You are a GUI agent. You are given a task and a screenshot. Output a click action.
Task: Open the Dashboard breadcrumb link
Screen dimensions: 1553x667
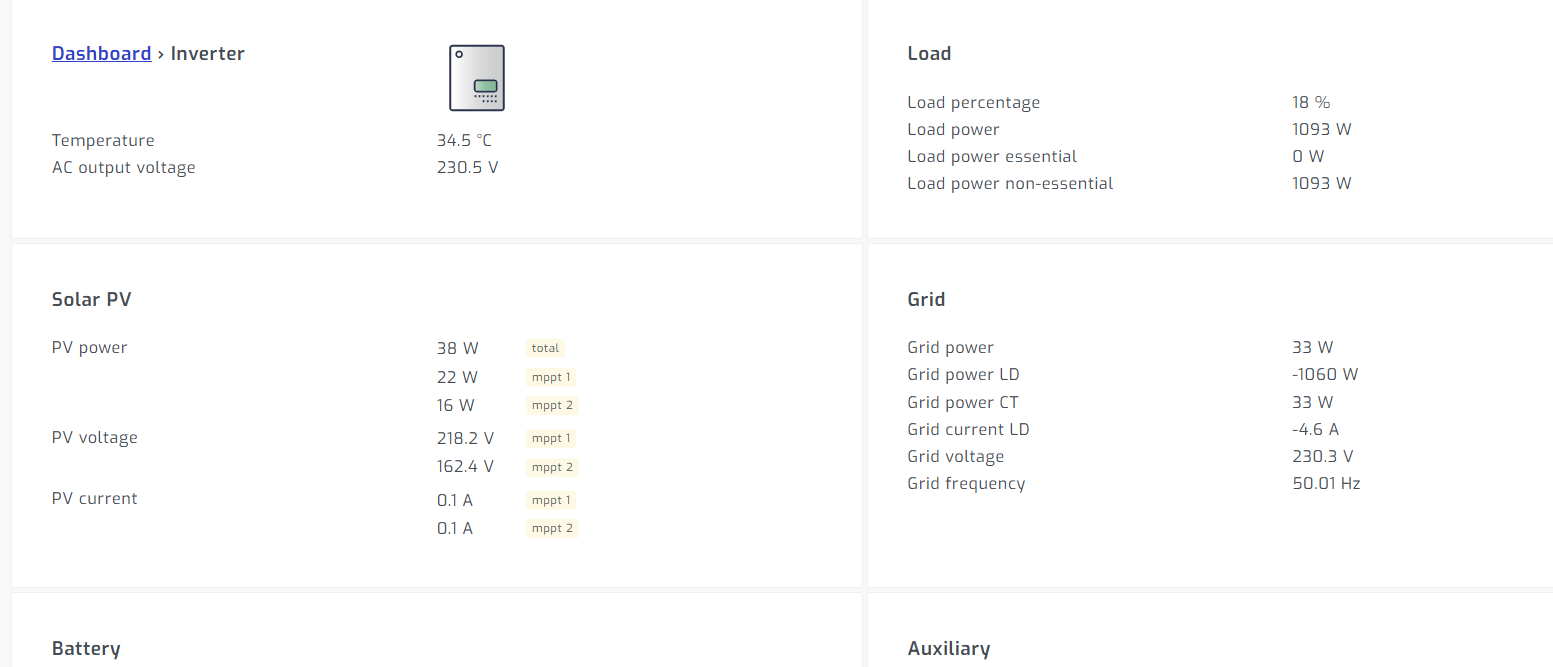[x=101, y=54]
